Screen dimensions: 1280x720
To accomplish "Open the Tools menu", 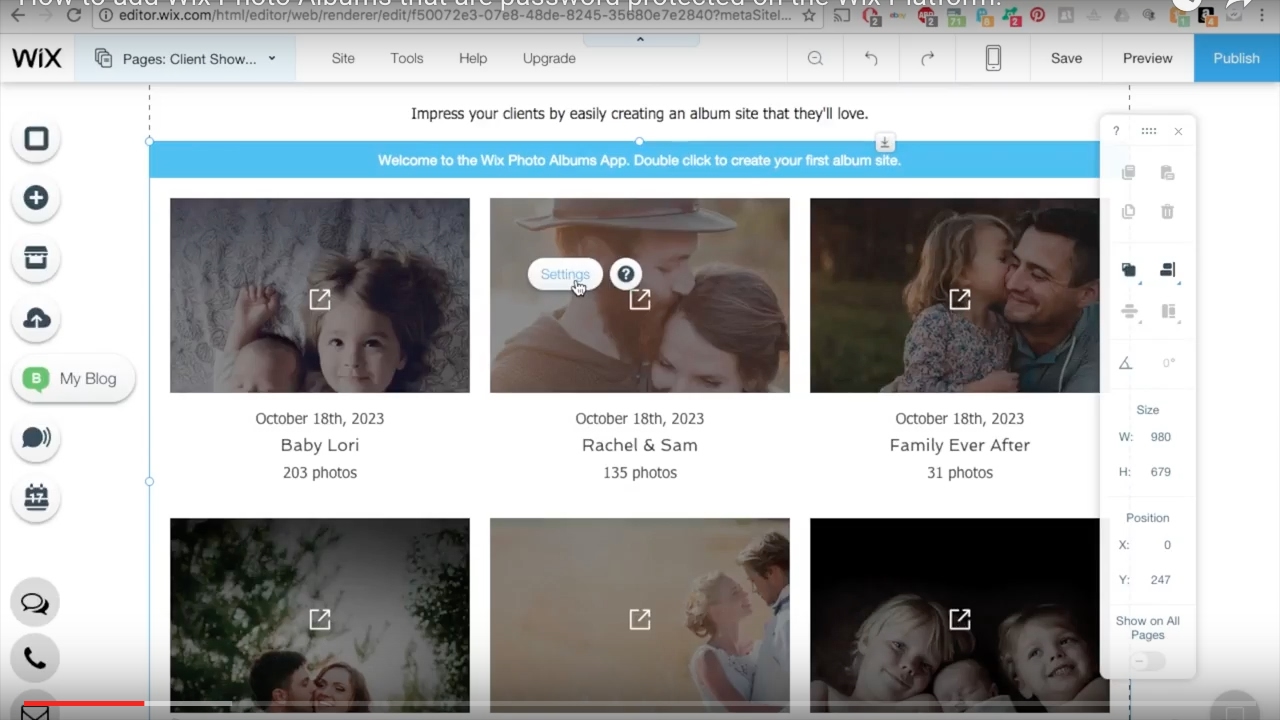I will point(407,58).
